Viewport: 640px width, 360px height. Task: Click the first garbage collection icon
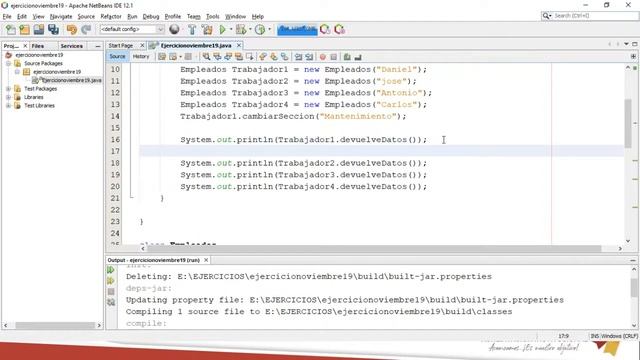[x=325, y=29]
